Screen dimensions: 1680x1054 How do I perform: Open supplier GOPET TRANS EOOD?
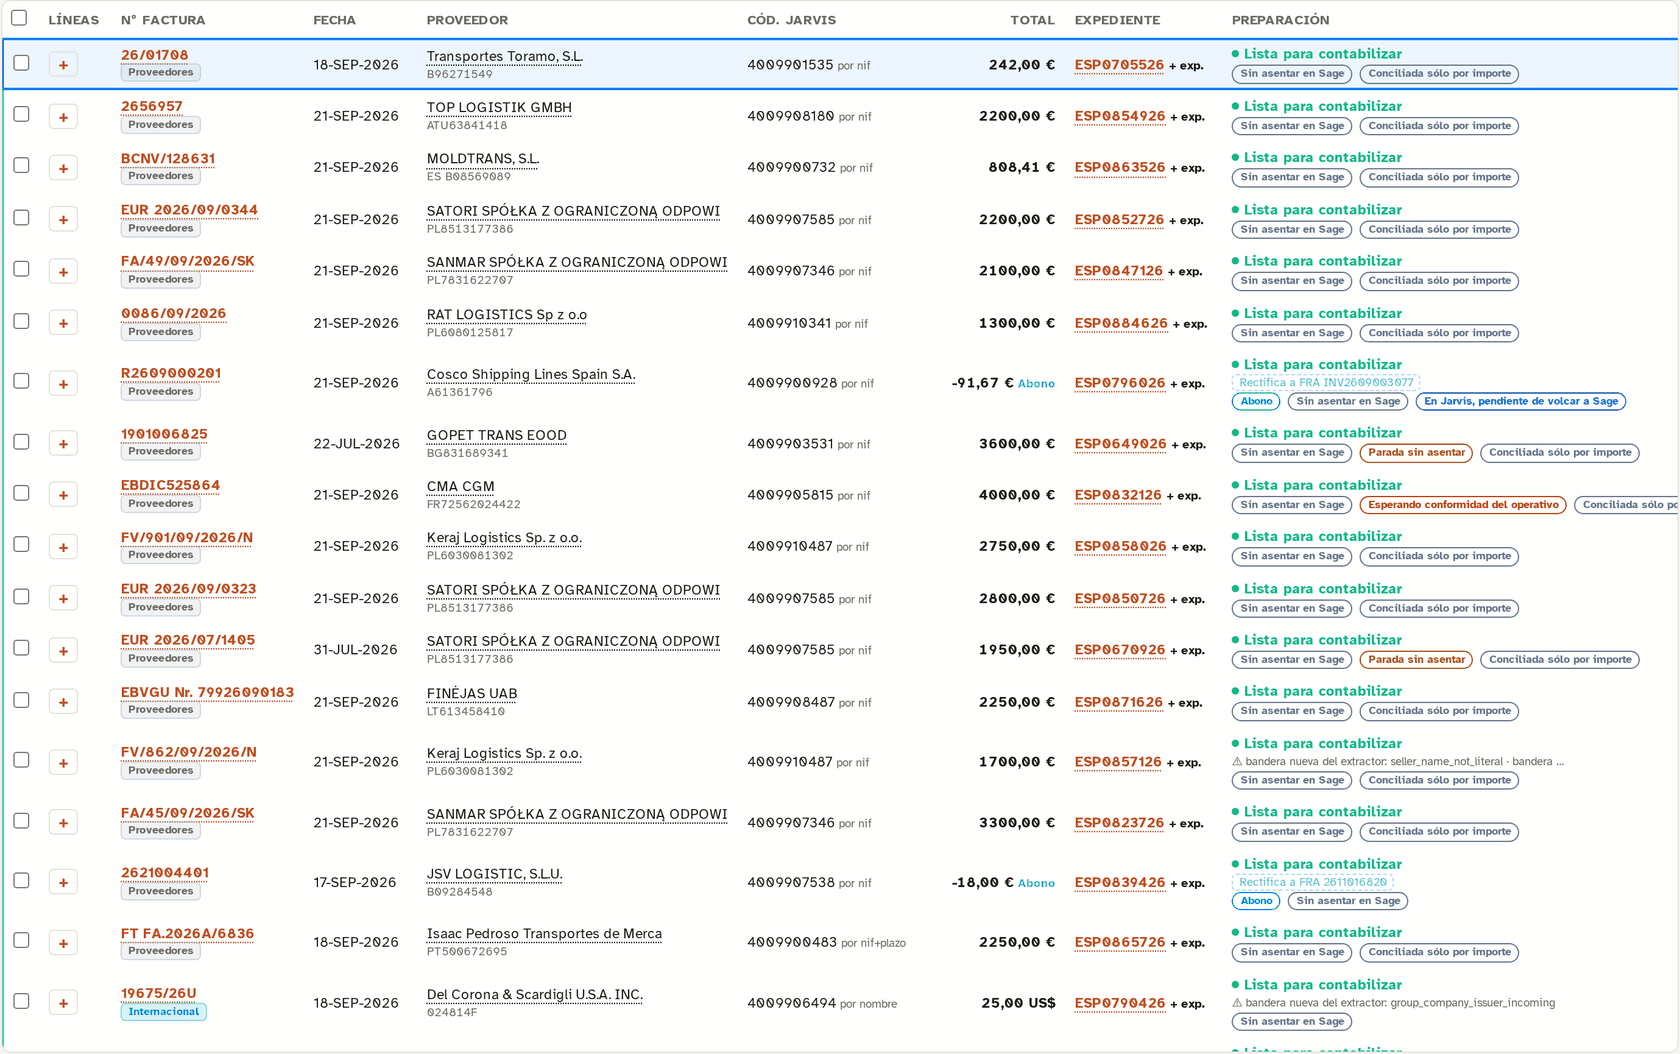497,436
